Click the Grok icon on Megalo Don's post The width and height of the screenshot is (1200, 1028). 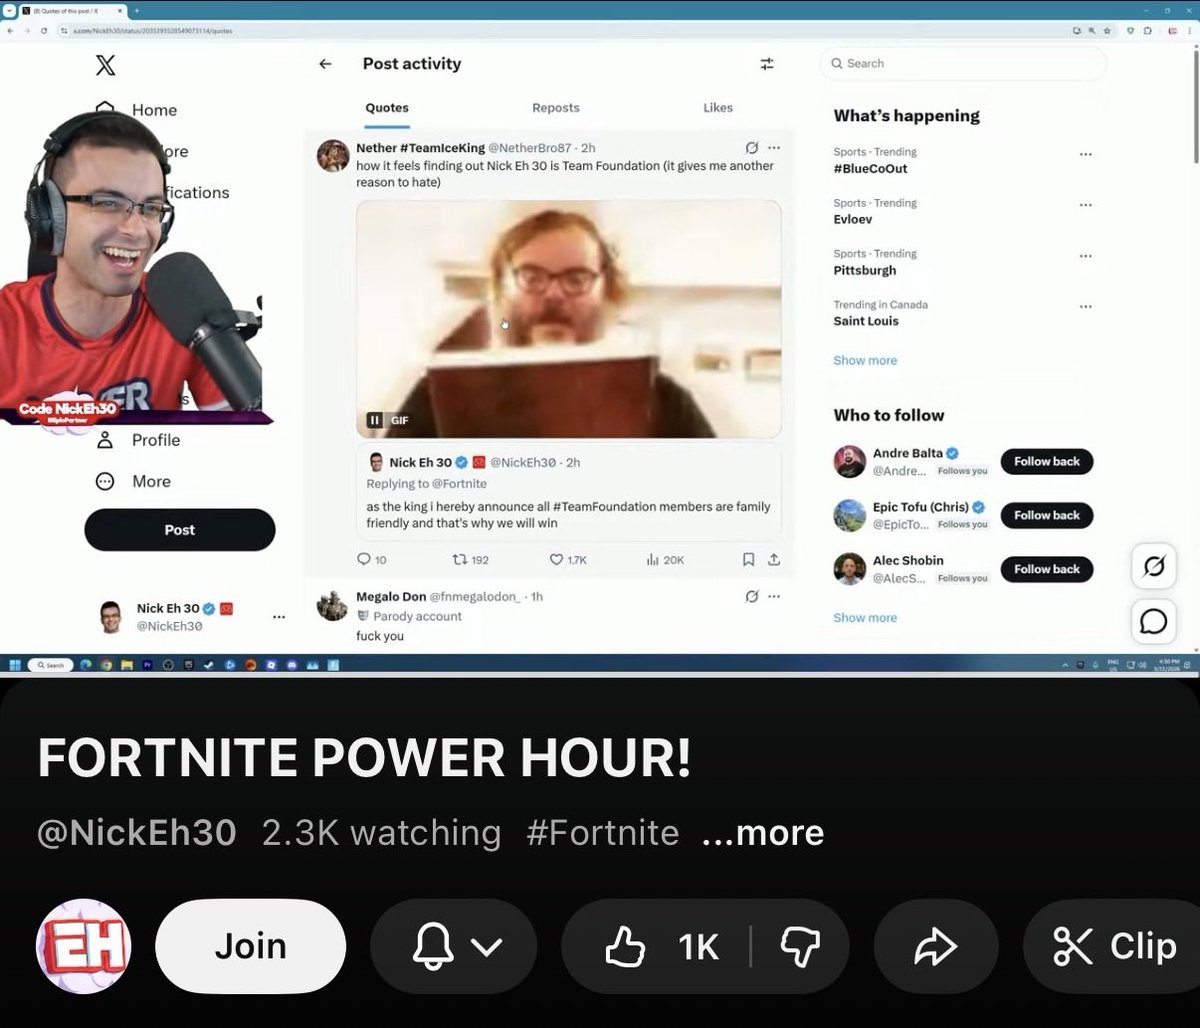pos(752,597)
